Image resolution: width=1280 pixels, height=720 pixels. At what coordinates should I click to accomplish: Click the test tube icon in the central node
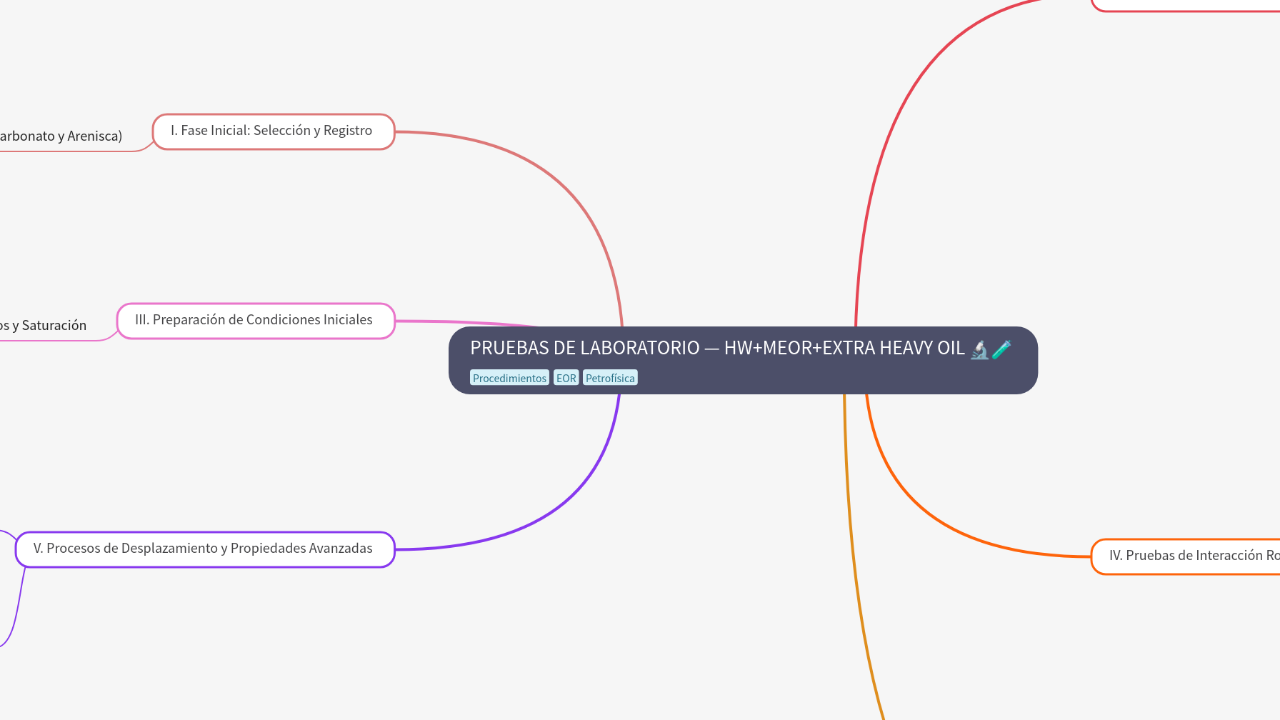pos(1001,349)
